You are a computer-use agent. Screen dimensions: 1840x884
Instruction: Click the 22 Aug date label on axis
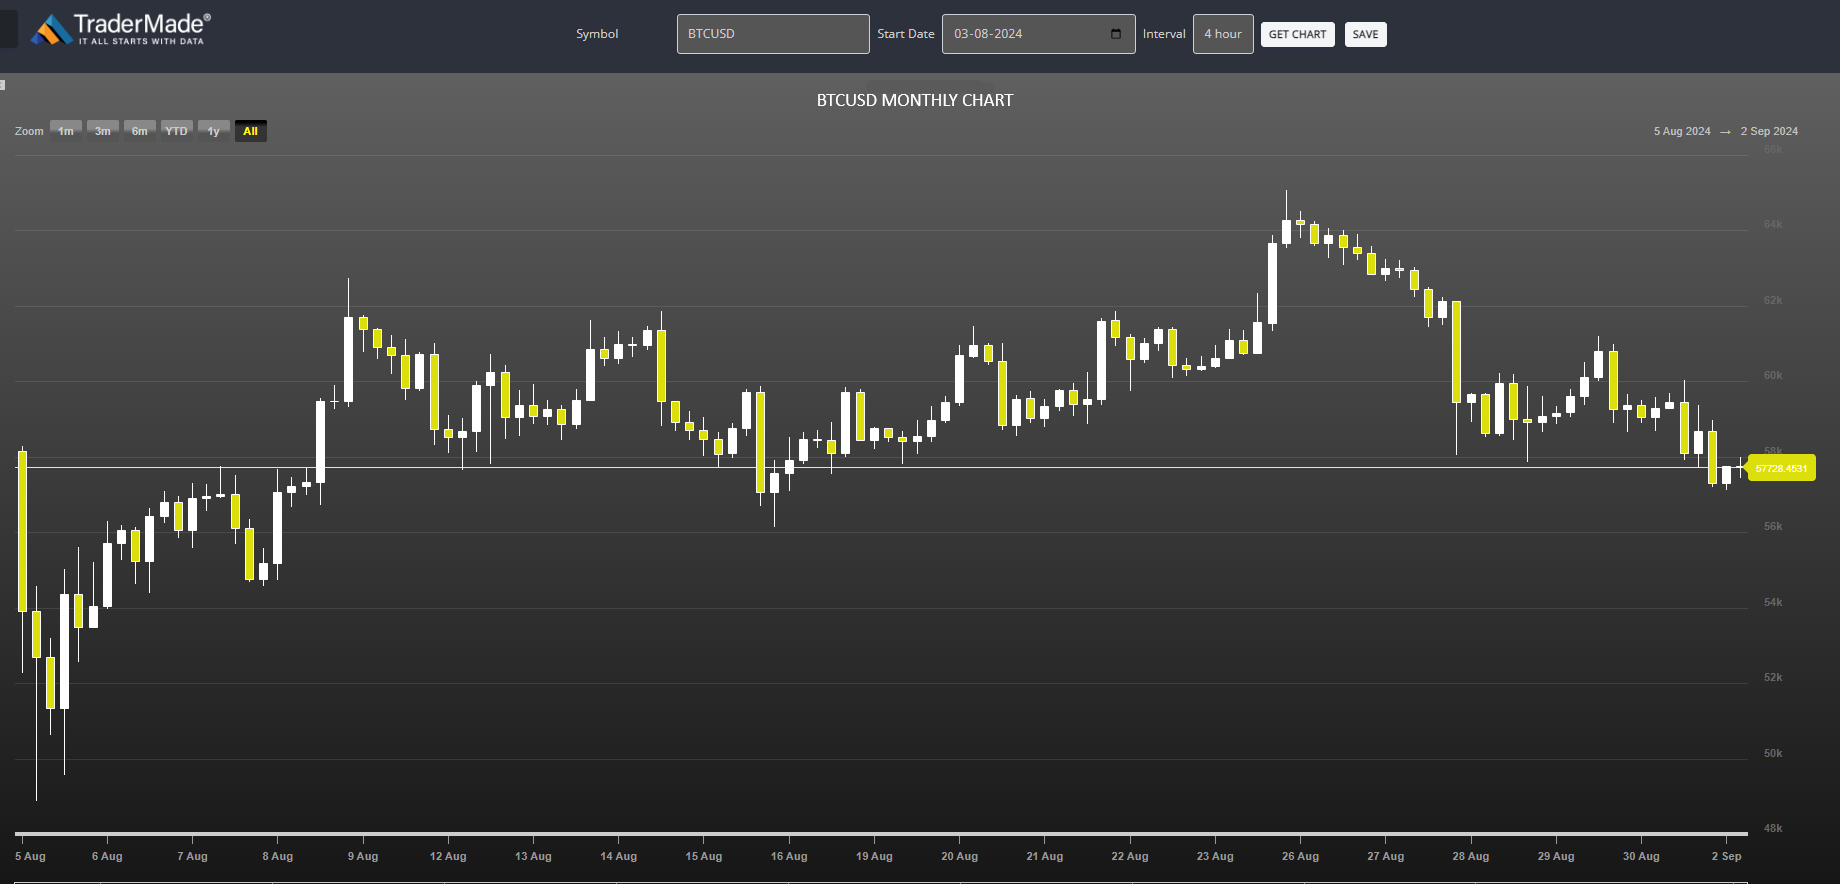pyautogui.click(x=1130, y=856)
